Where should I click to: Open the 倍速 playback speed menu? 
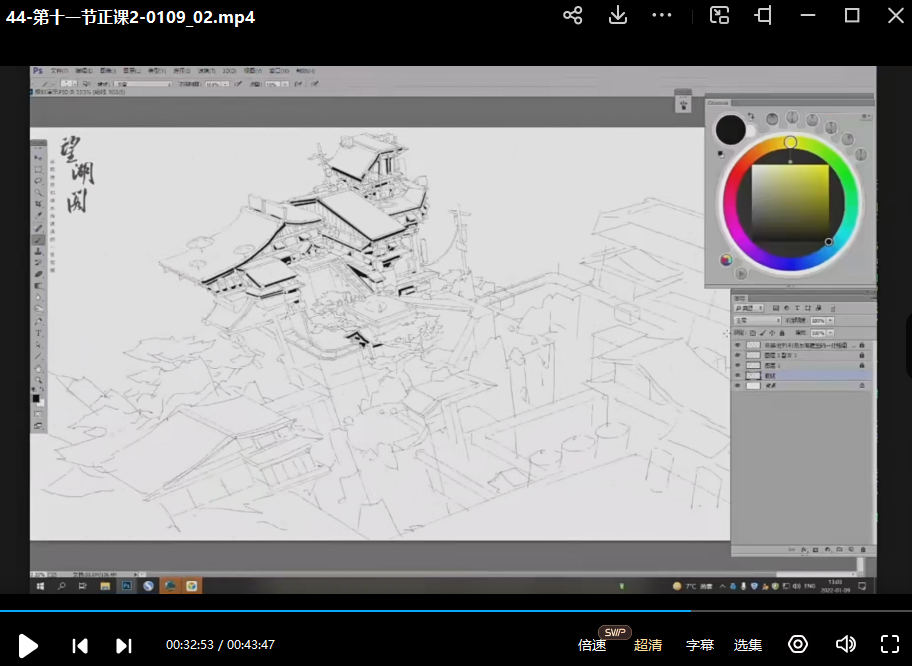pos(592,645)
